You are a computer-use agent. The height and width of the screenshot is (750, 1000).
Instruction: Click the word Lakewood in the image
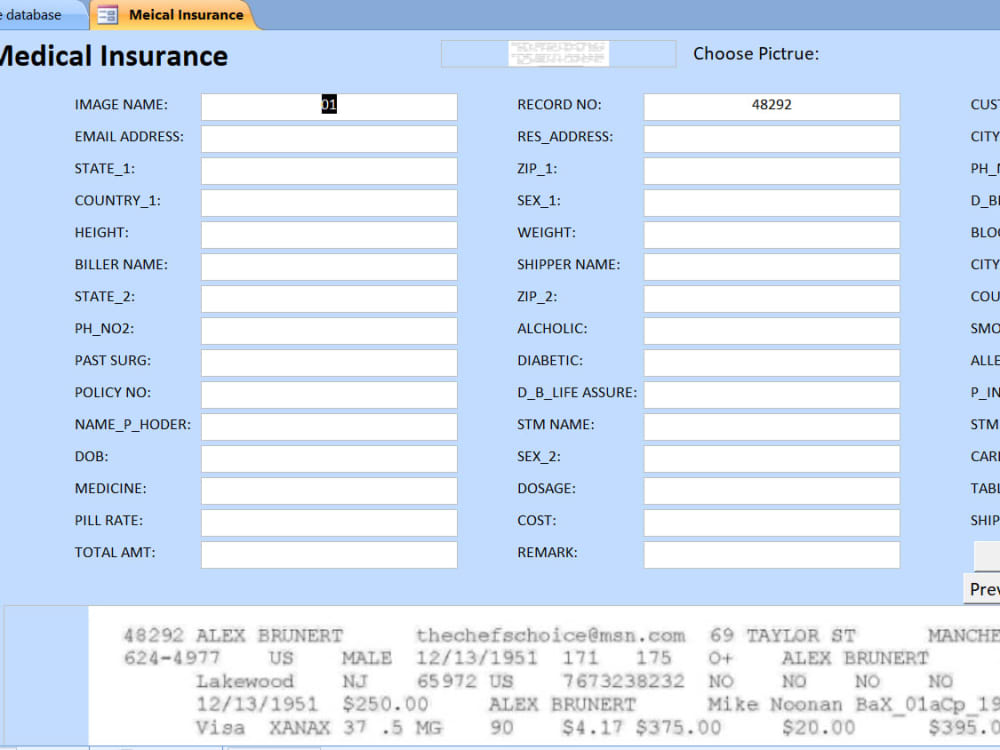coord(245,681)
